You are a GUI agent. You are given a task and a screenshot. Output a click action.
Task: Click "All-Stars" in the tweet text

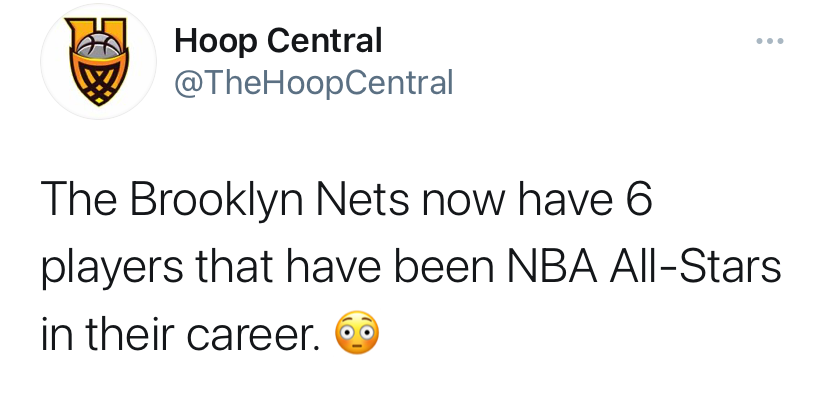[697, 268]
